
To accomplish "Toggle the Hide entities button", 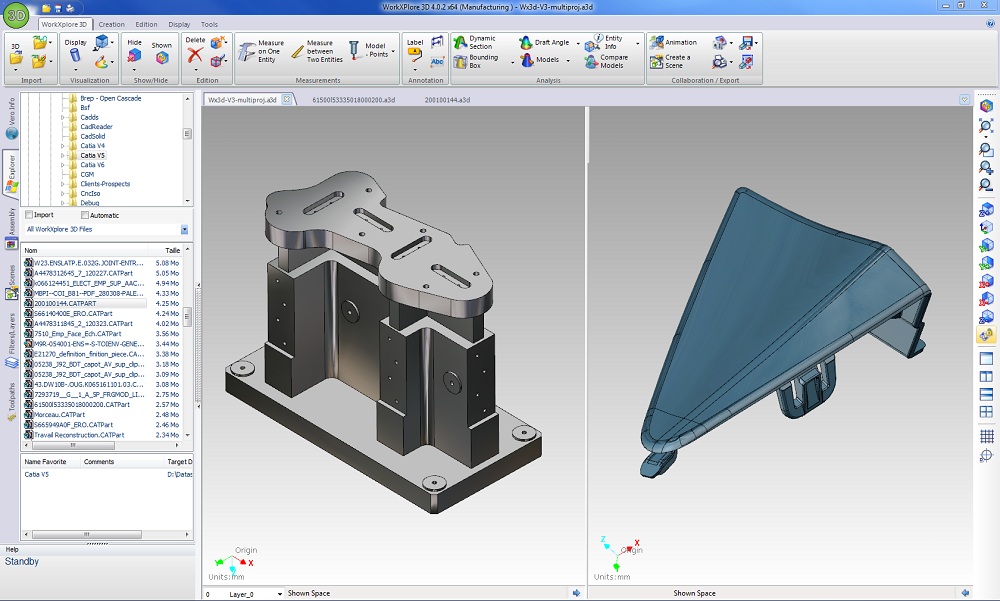I will (134, 56).
